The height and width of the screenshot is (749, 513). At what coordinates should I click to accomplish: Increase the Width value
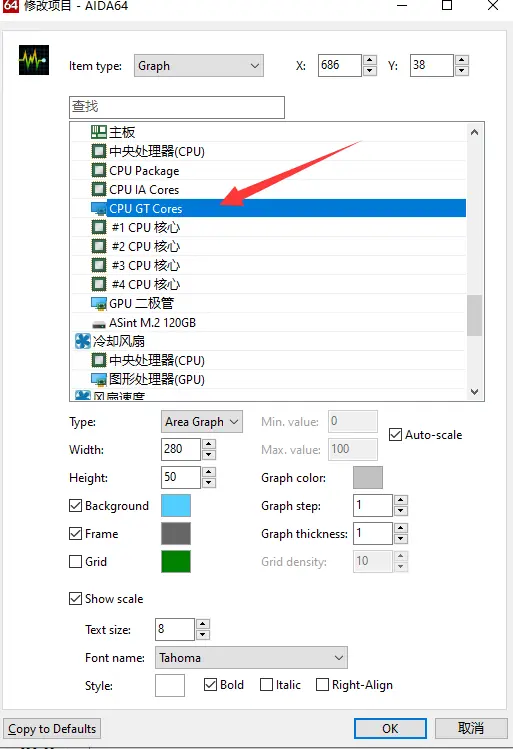(208, 444)
